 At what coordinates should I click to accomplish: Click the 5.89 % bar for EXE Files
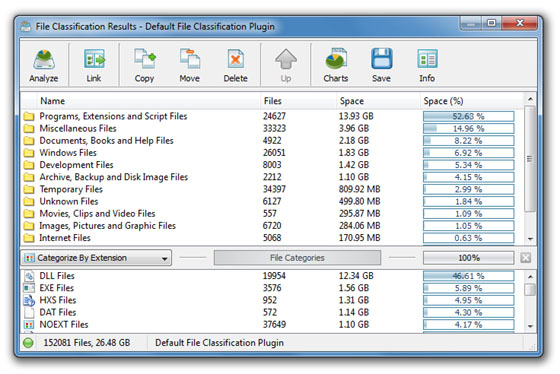pos(469,288)
